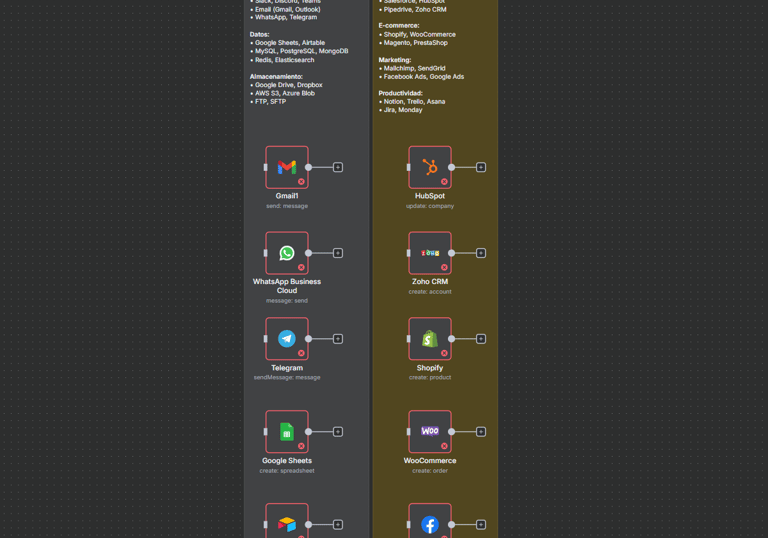The width and height of the screenshot is (768, 538).
Task: Add a node after Facebook node
Action: click(481, 525)
